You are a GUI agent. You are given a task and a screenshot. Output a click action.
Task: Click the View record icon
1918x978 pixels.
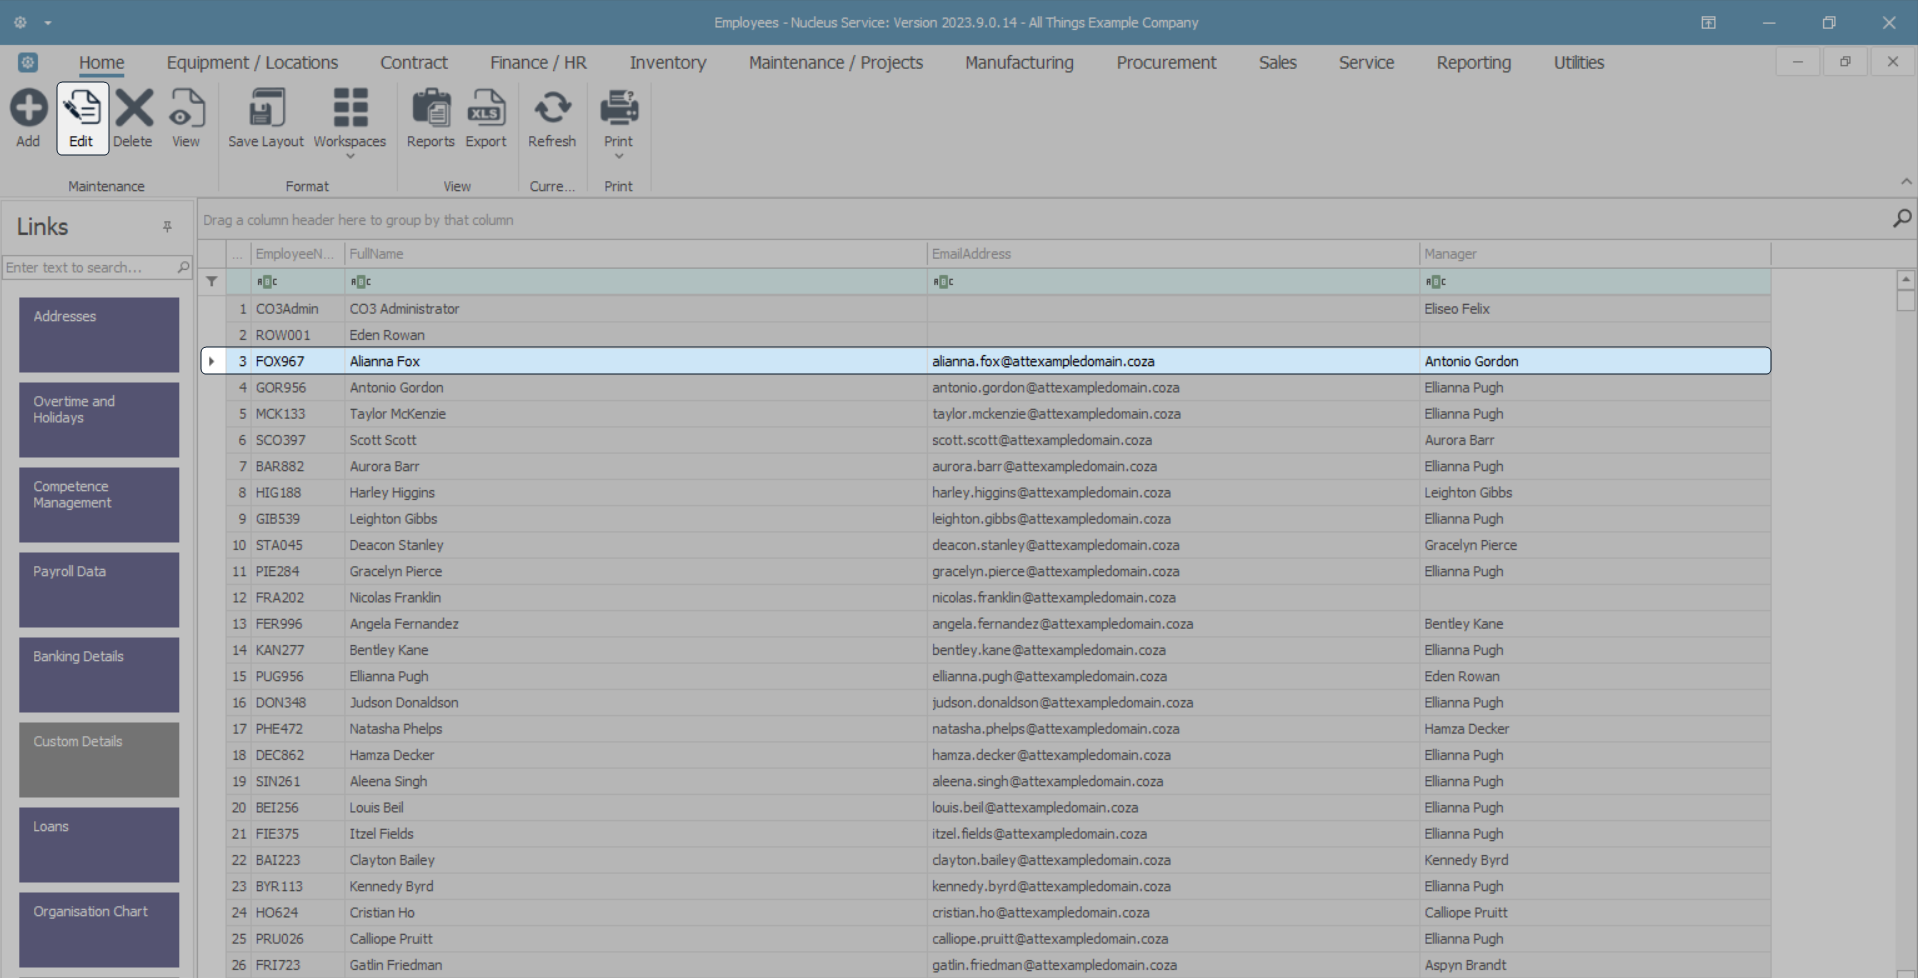pos(186,108)
